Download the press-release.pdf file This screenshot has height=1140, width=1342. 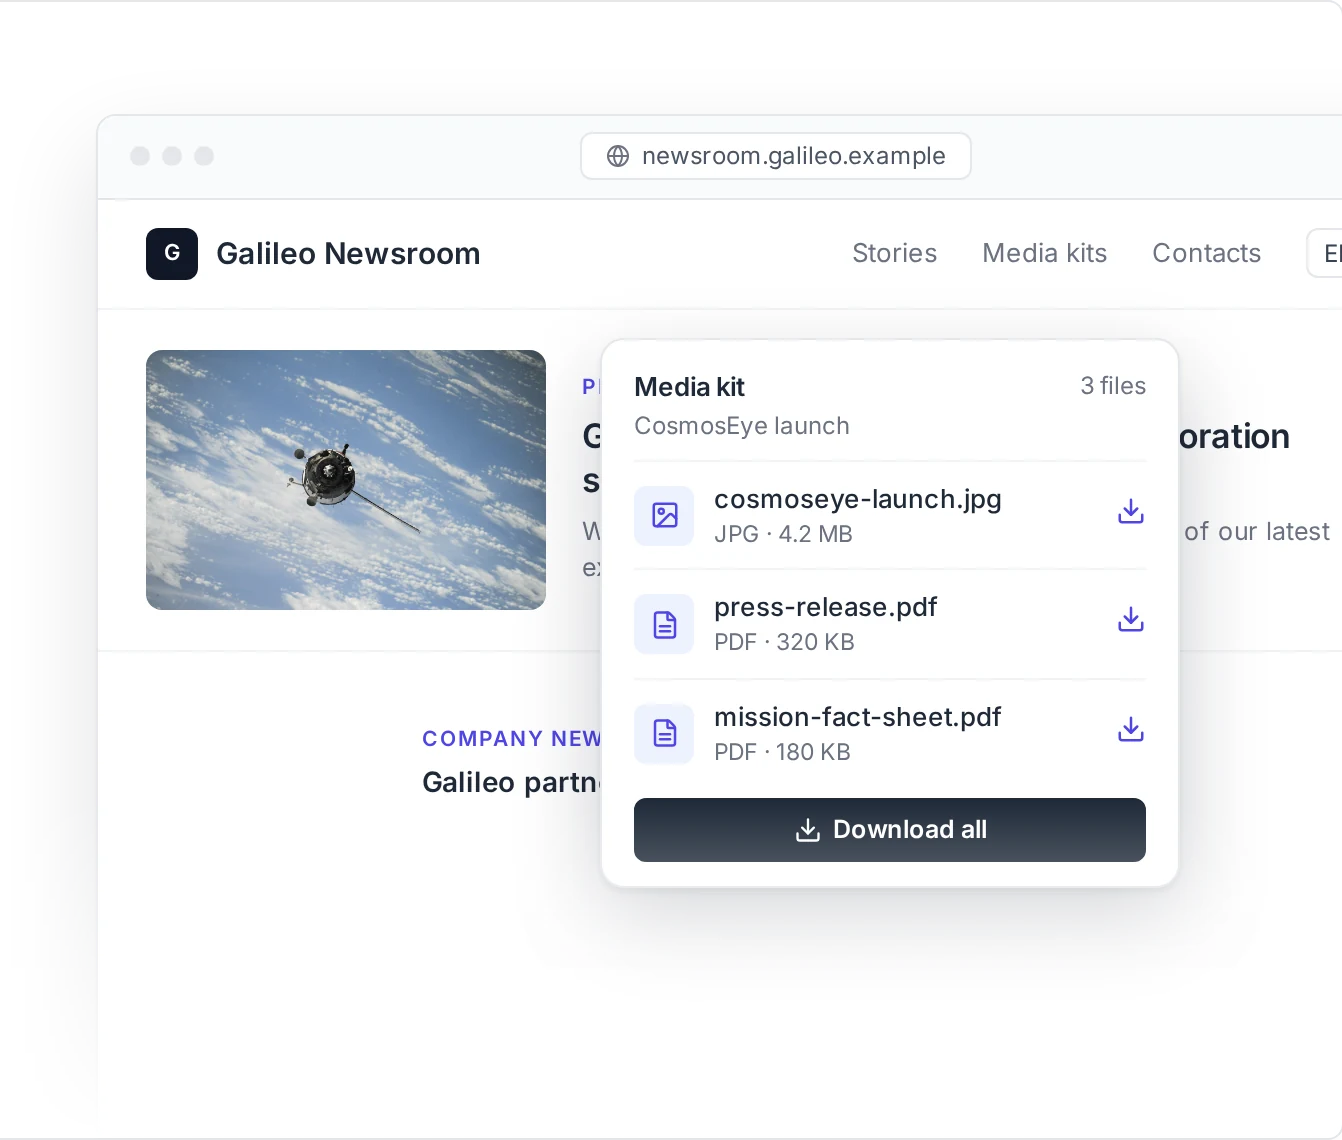pos(1131,620)
